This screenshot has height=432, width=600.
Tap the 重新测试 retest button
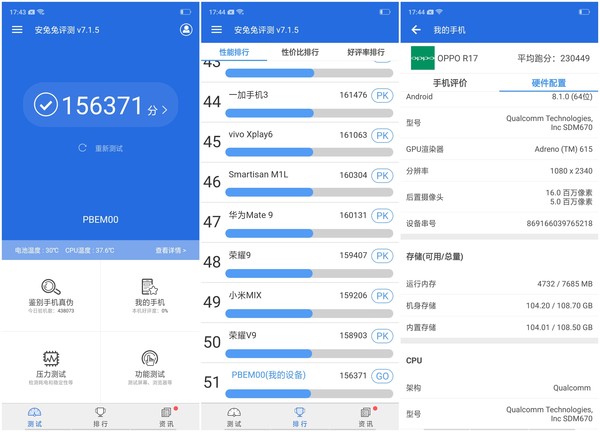click(101, 148)
